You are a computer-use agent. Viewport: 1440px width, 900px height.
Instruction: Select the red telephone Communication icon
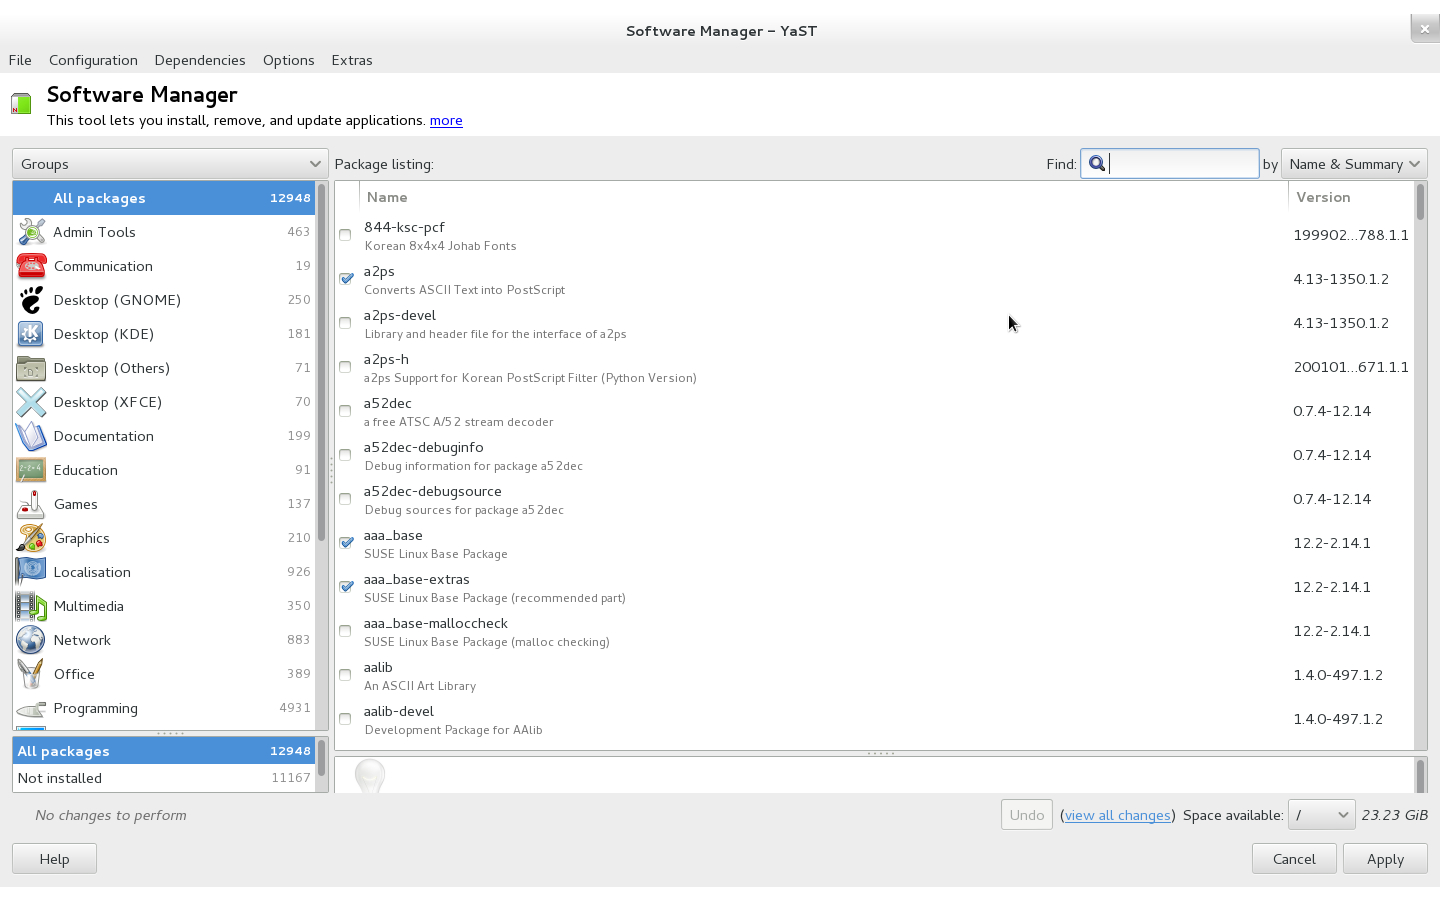coord(31,266)
